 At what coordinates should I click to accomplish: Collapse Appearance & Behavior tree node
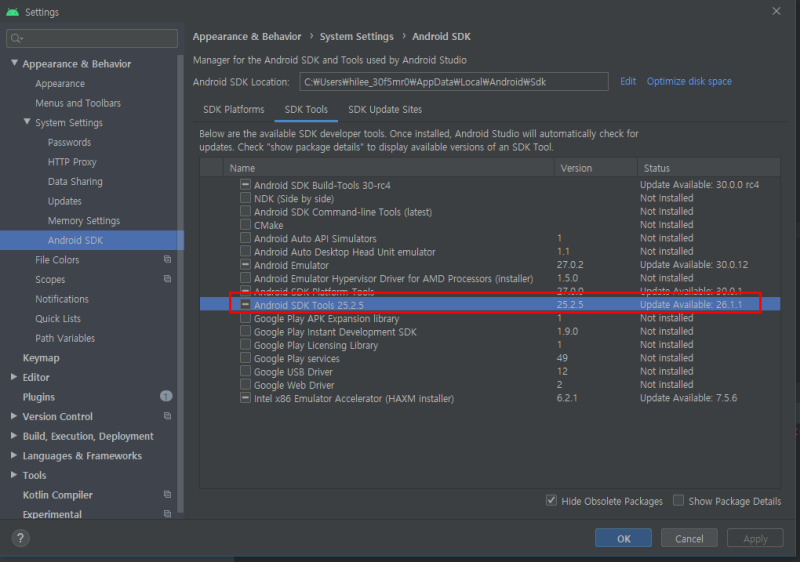14,63
